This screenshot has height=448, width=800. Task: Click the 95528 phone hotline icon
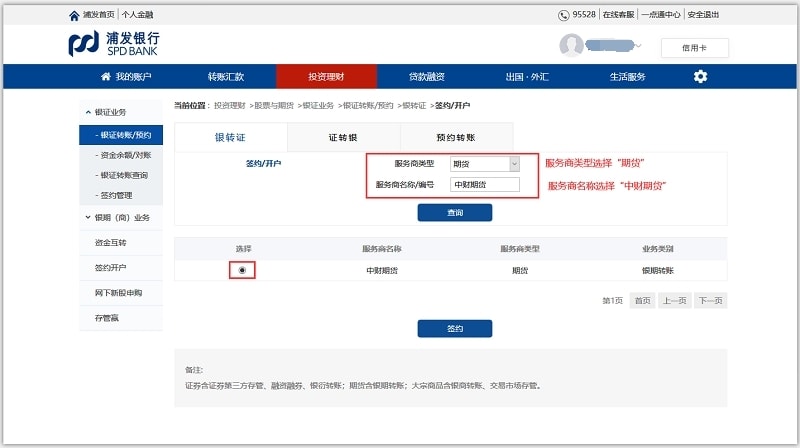(x=564, y=15)
